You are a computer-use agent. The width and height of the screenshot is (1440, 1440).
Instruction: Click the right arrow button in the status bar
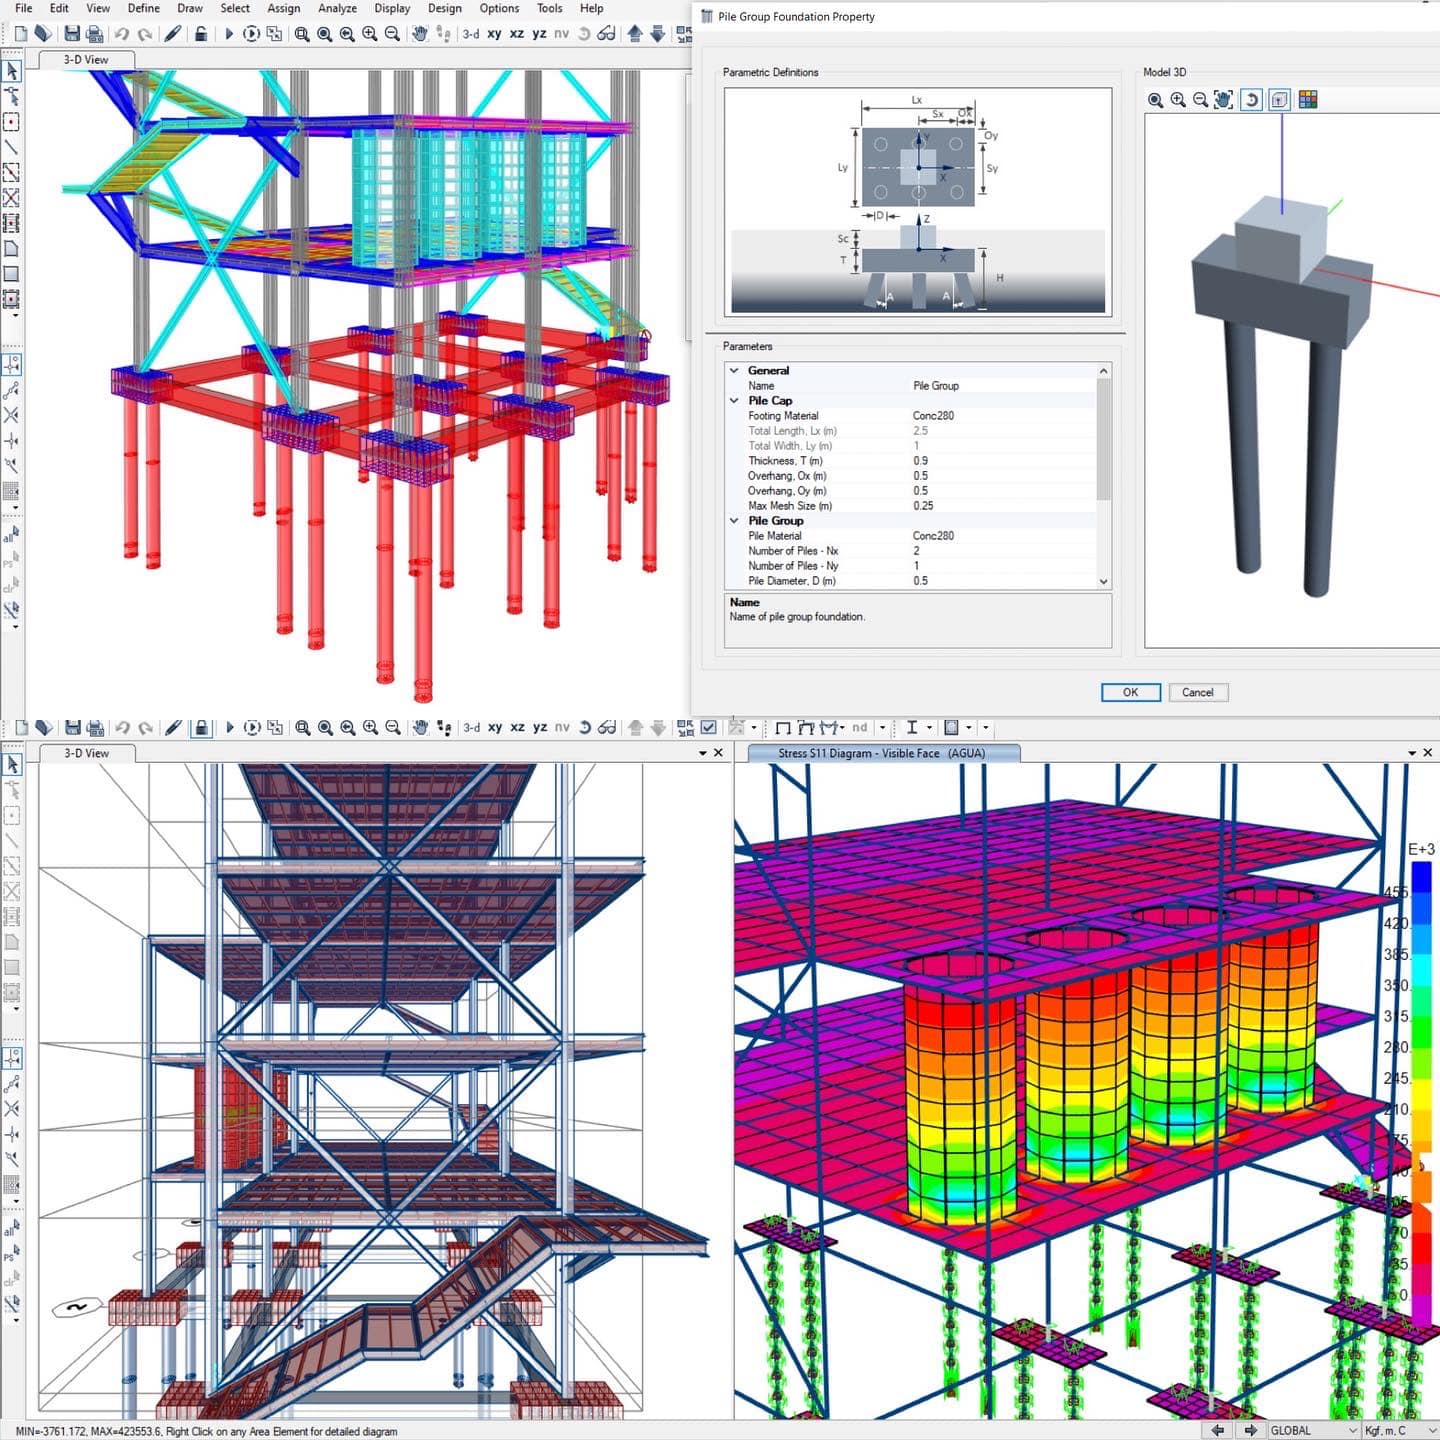[1250, 1431]
